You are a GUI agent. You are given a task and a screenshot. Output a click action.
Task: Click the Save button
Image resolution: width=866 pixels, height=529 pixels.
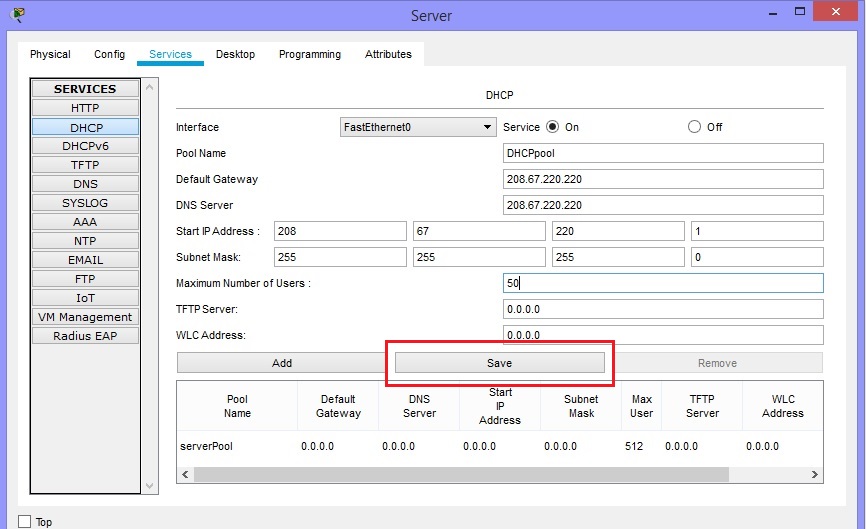pyautogui.click(x=499, y=363)
